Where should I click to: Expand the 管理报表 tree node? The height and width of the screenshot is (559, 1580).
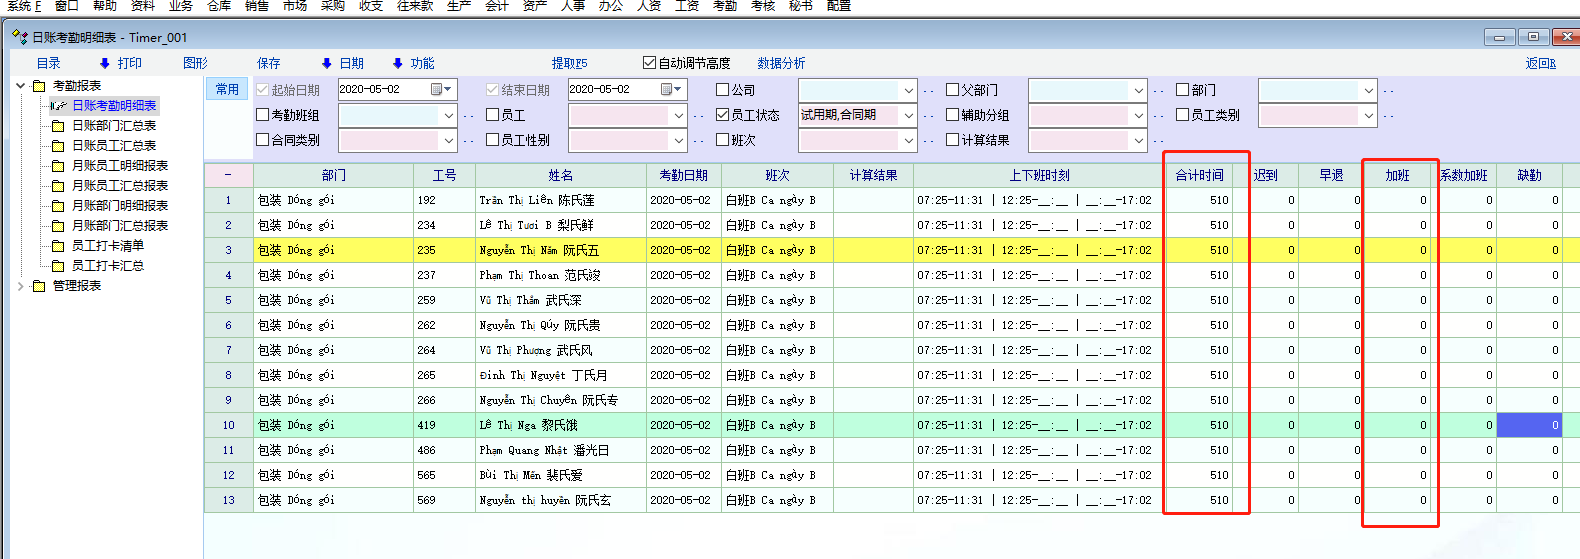tap(21, 286)
